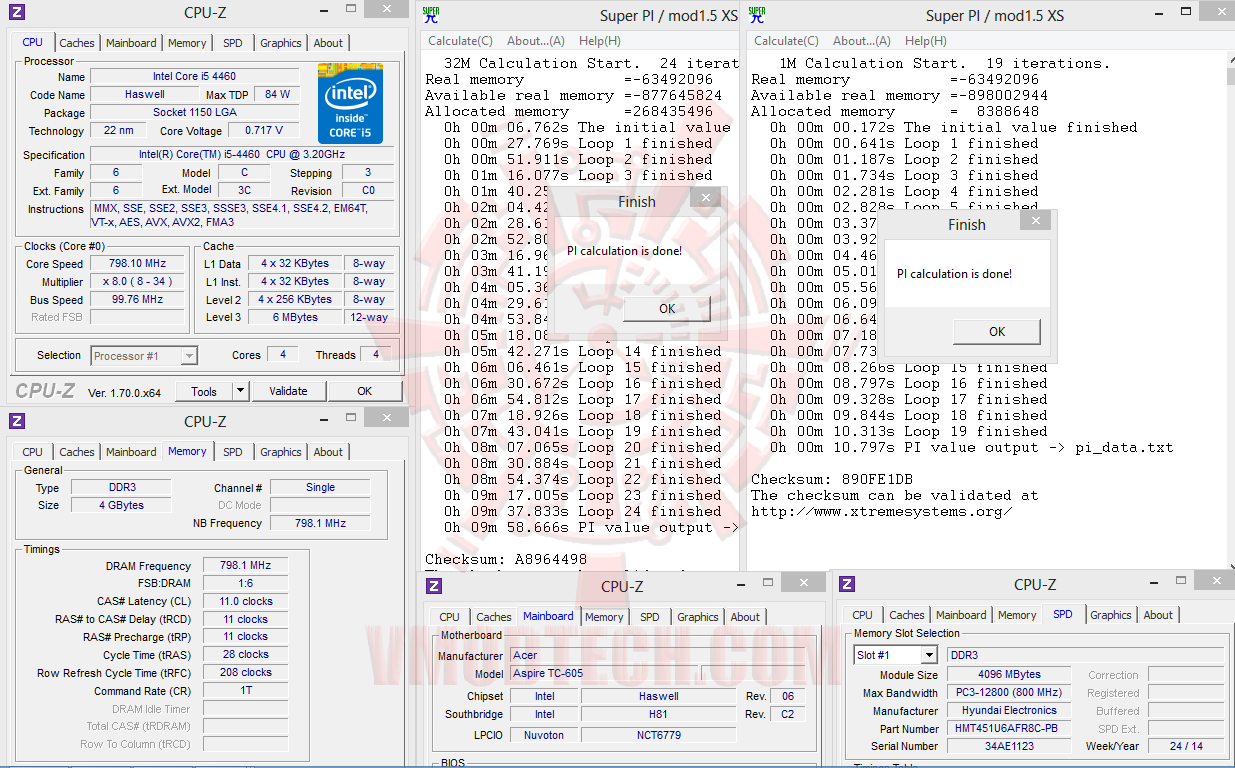Click the Level 3 cache value 6 MBytes
The height and width of the screenshot is (768, 1235).
[295, 317]
